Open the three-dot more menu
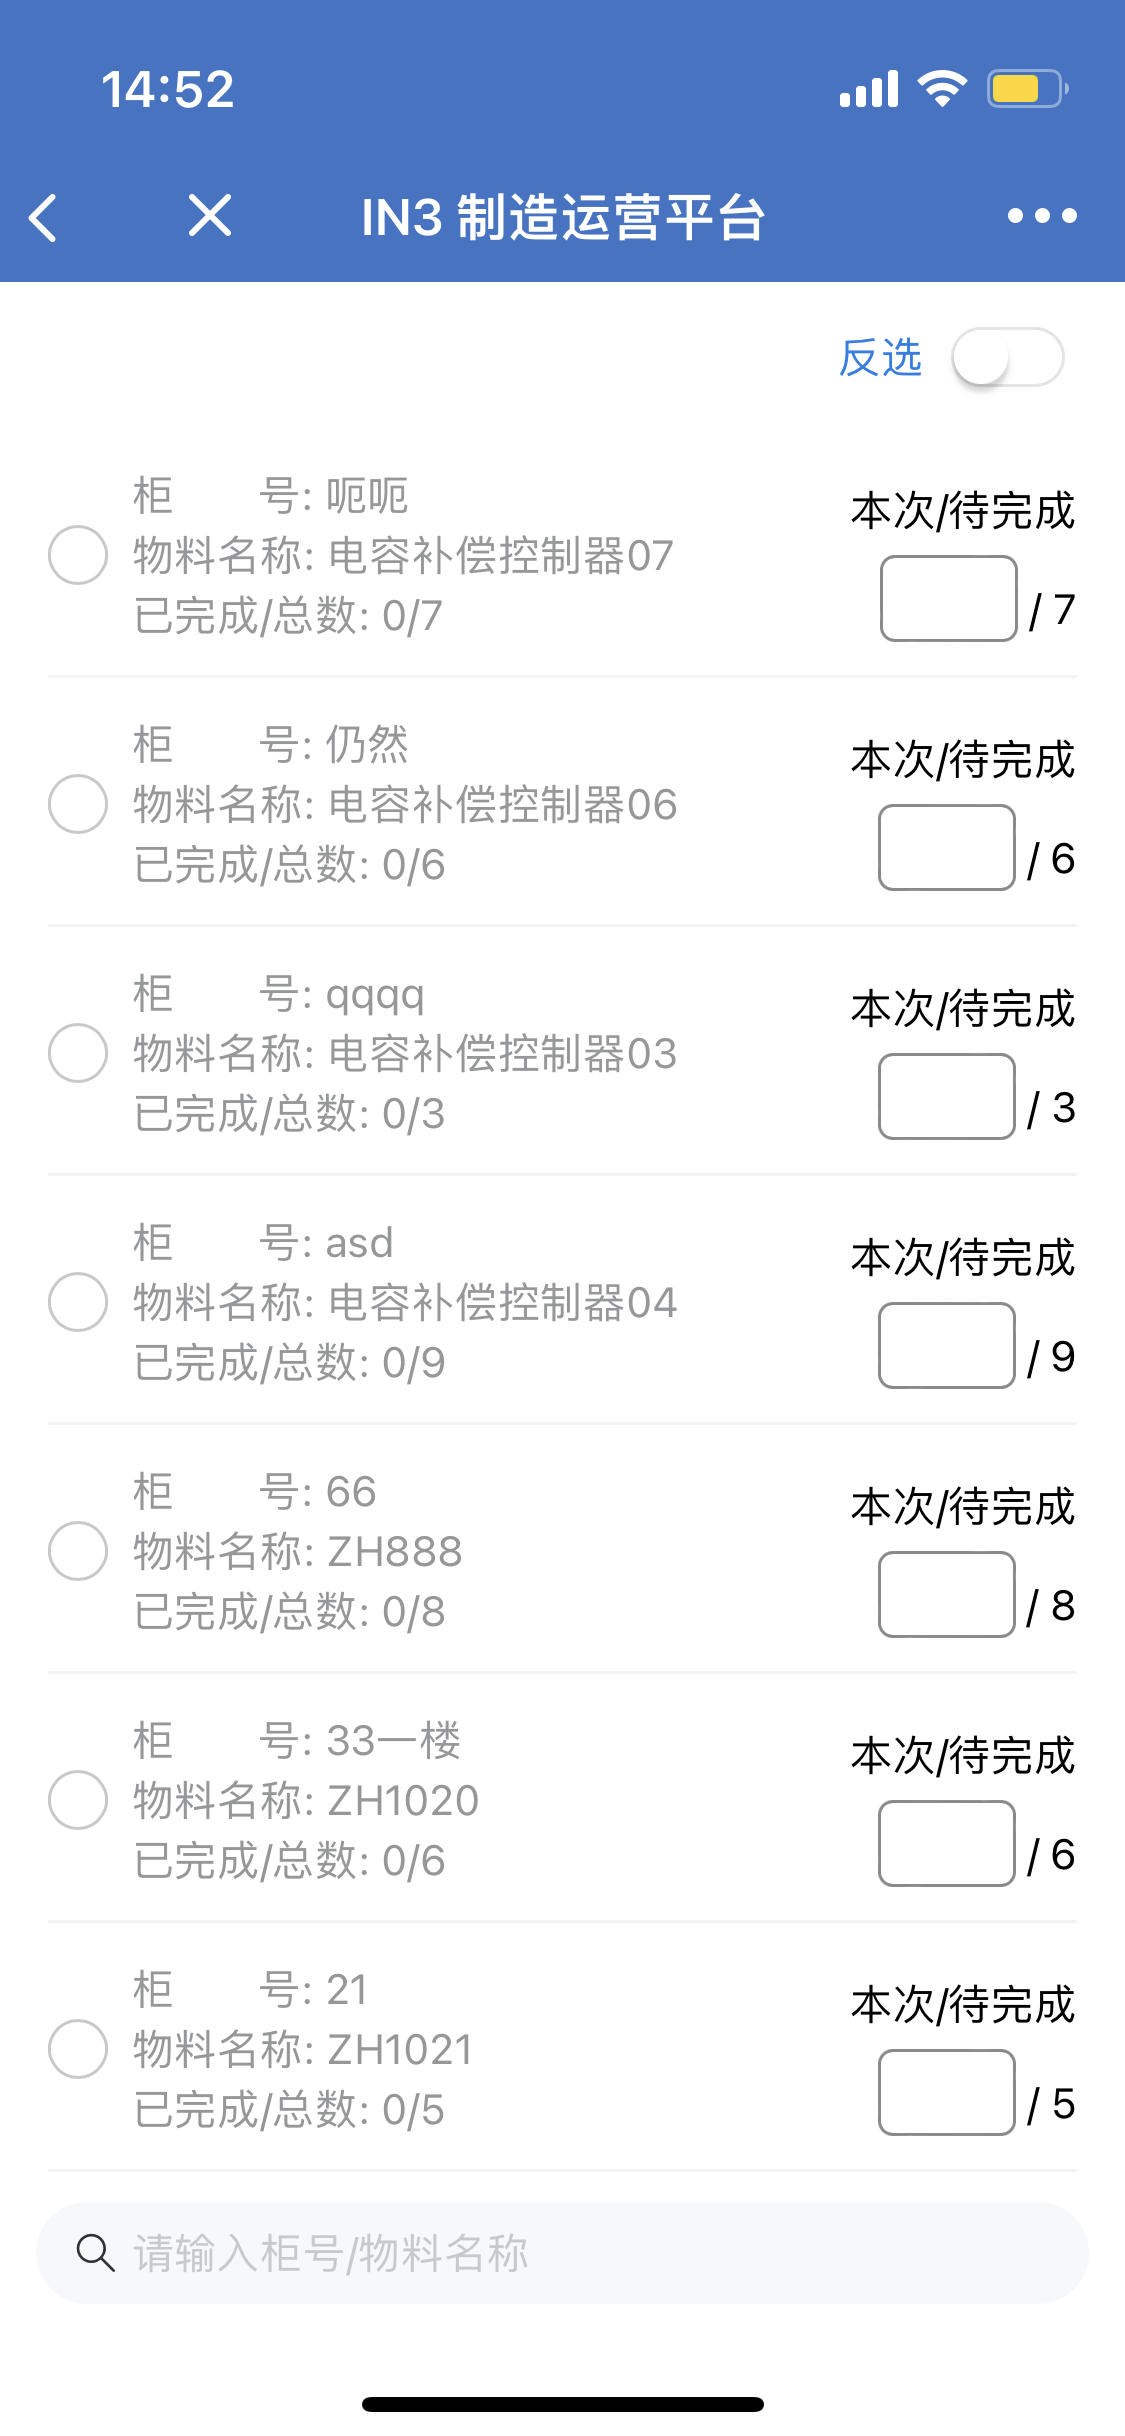Screen dimensions: 1125x2436 pos(1042,216)
